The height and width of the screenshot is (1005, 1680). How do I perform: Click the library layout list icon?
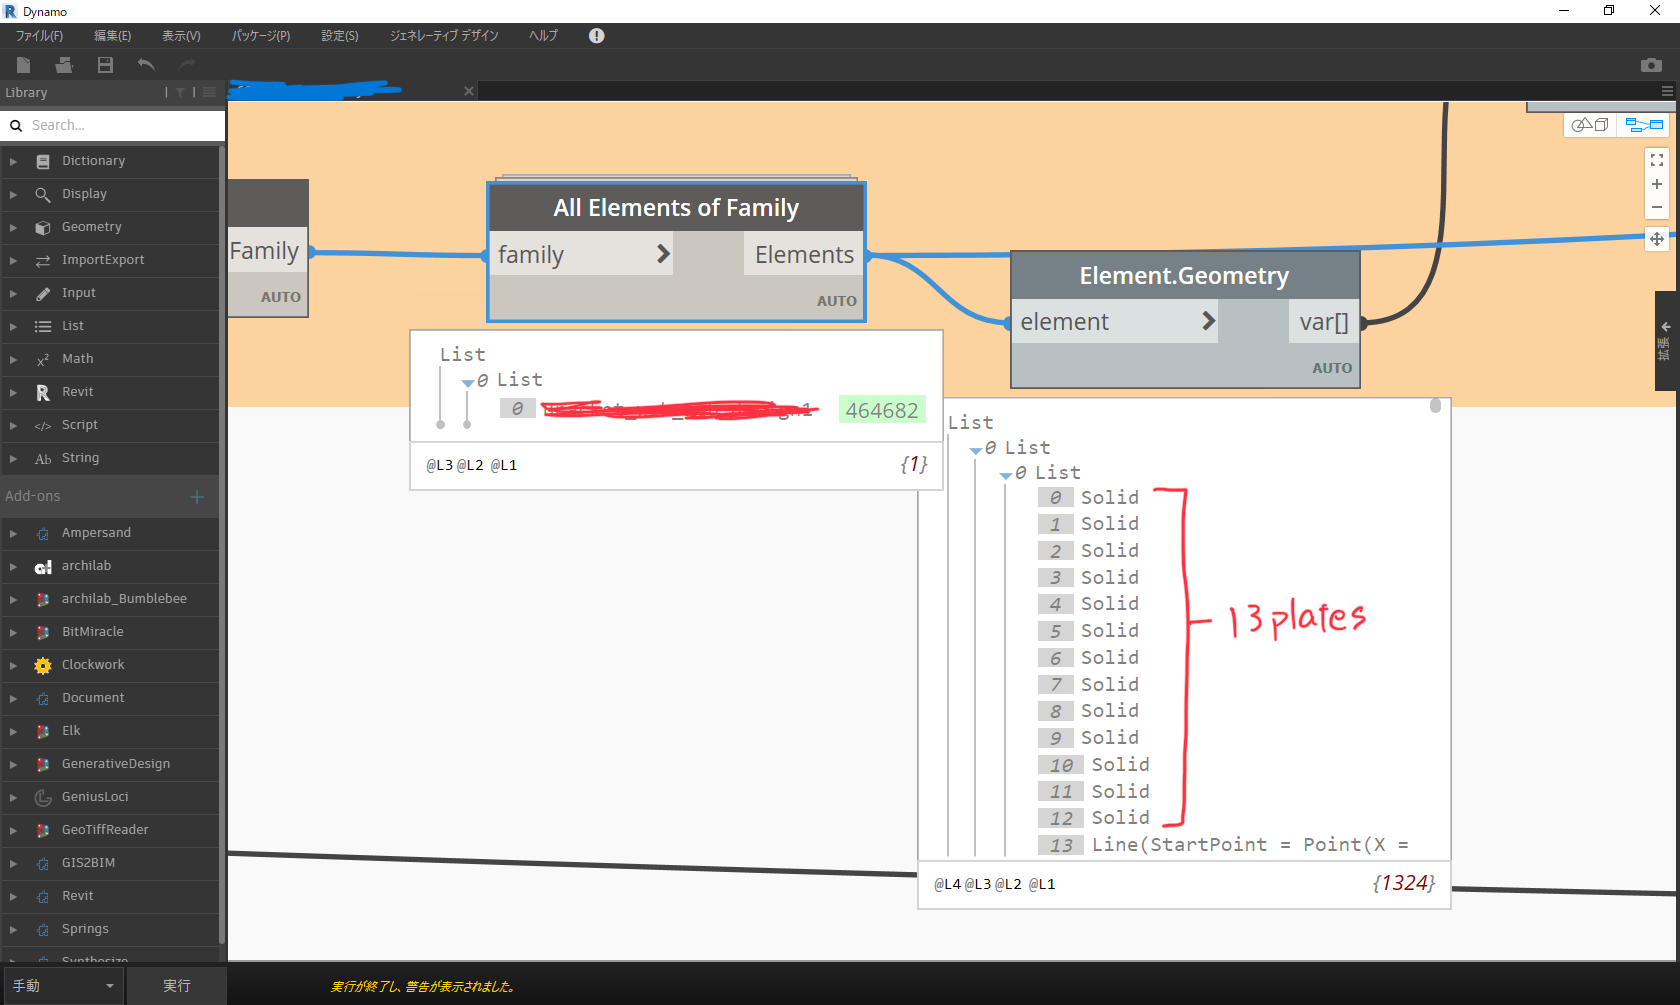click(209, 92)
